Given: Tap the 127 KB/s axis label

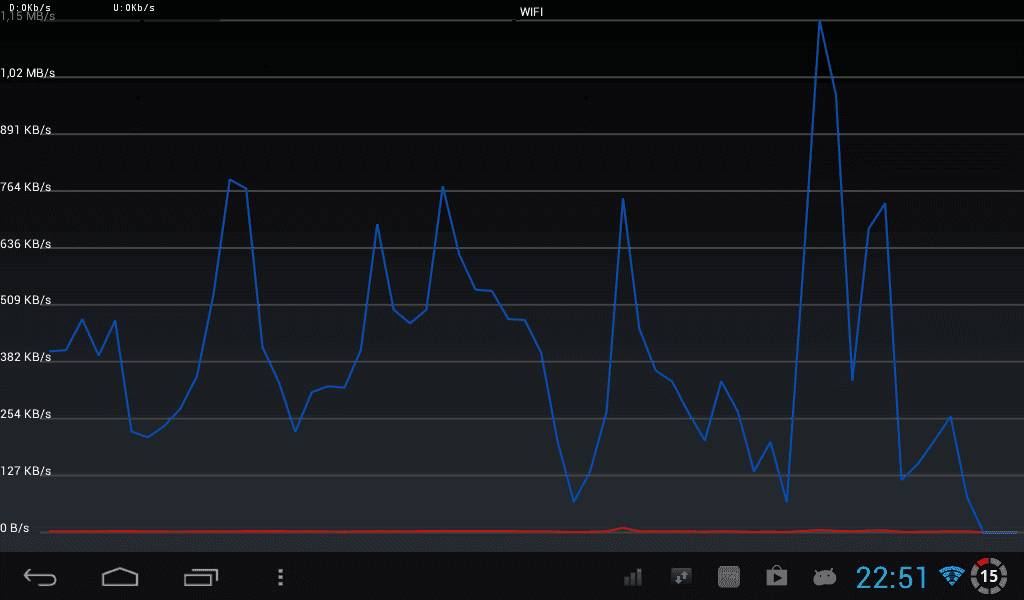Looking at the screenshot, I should pyautogui.click(x=25, y=471).
